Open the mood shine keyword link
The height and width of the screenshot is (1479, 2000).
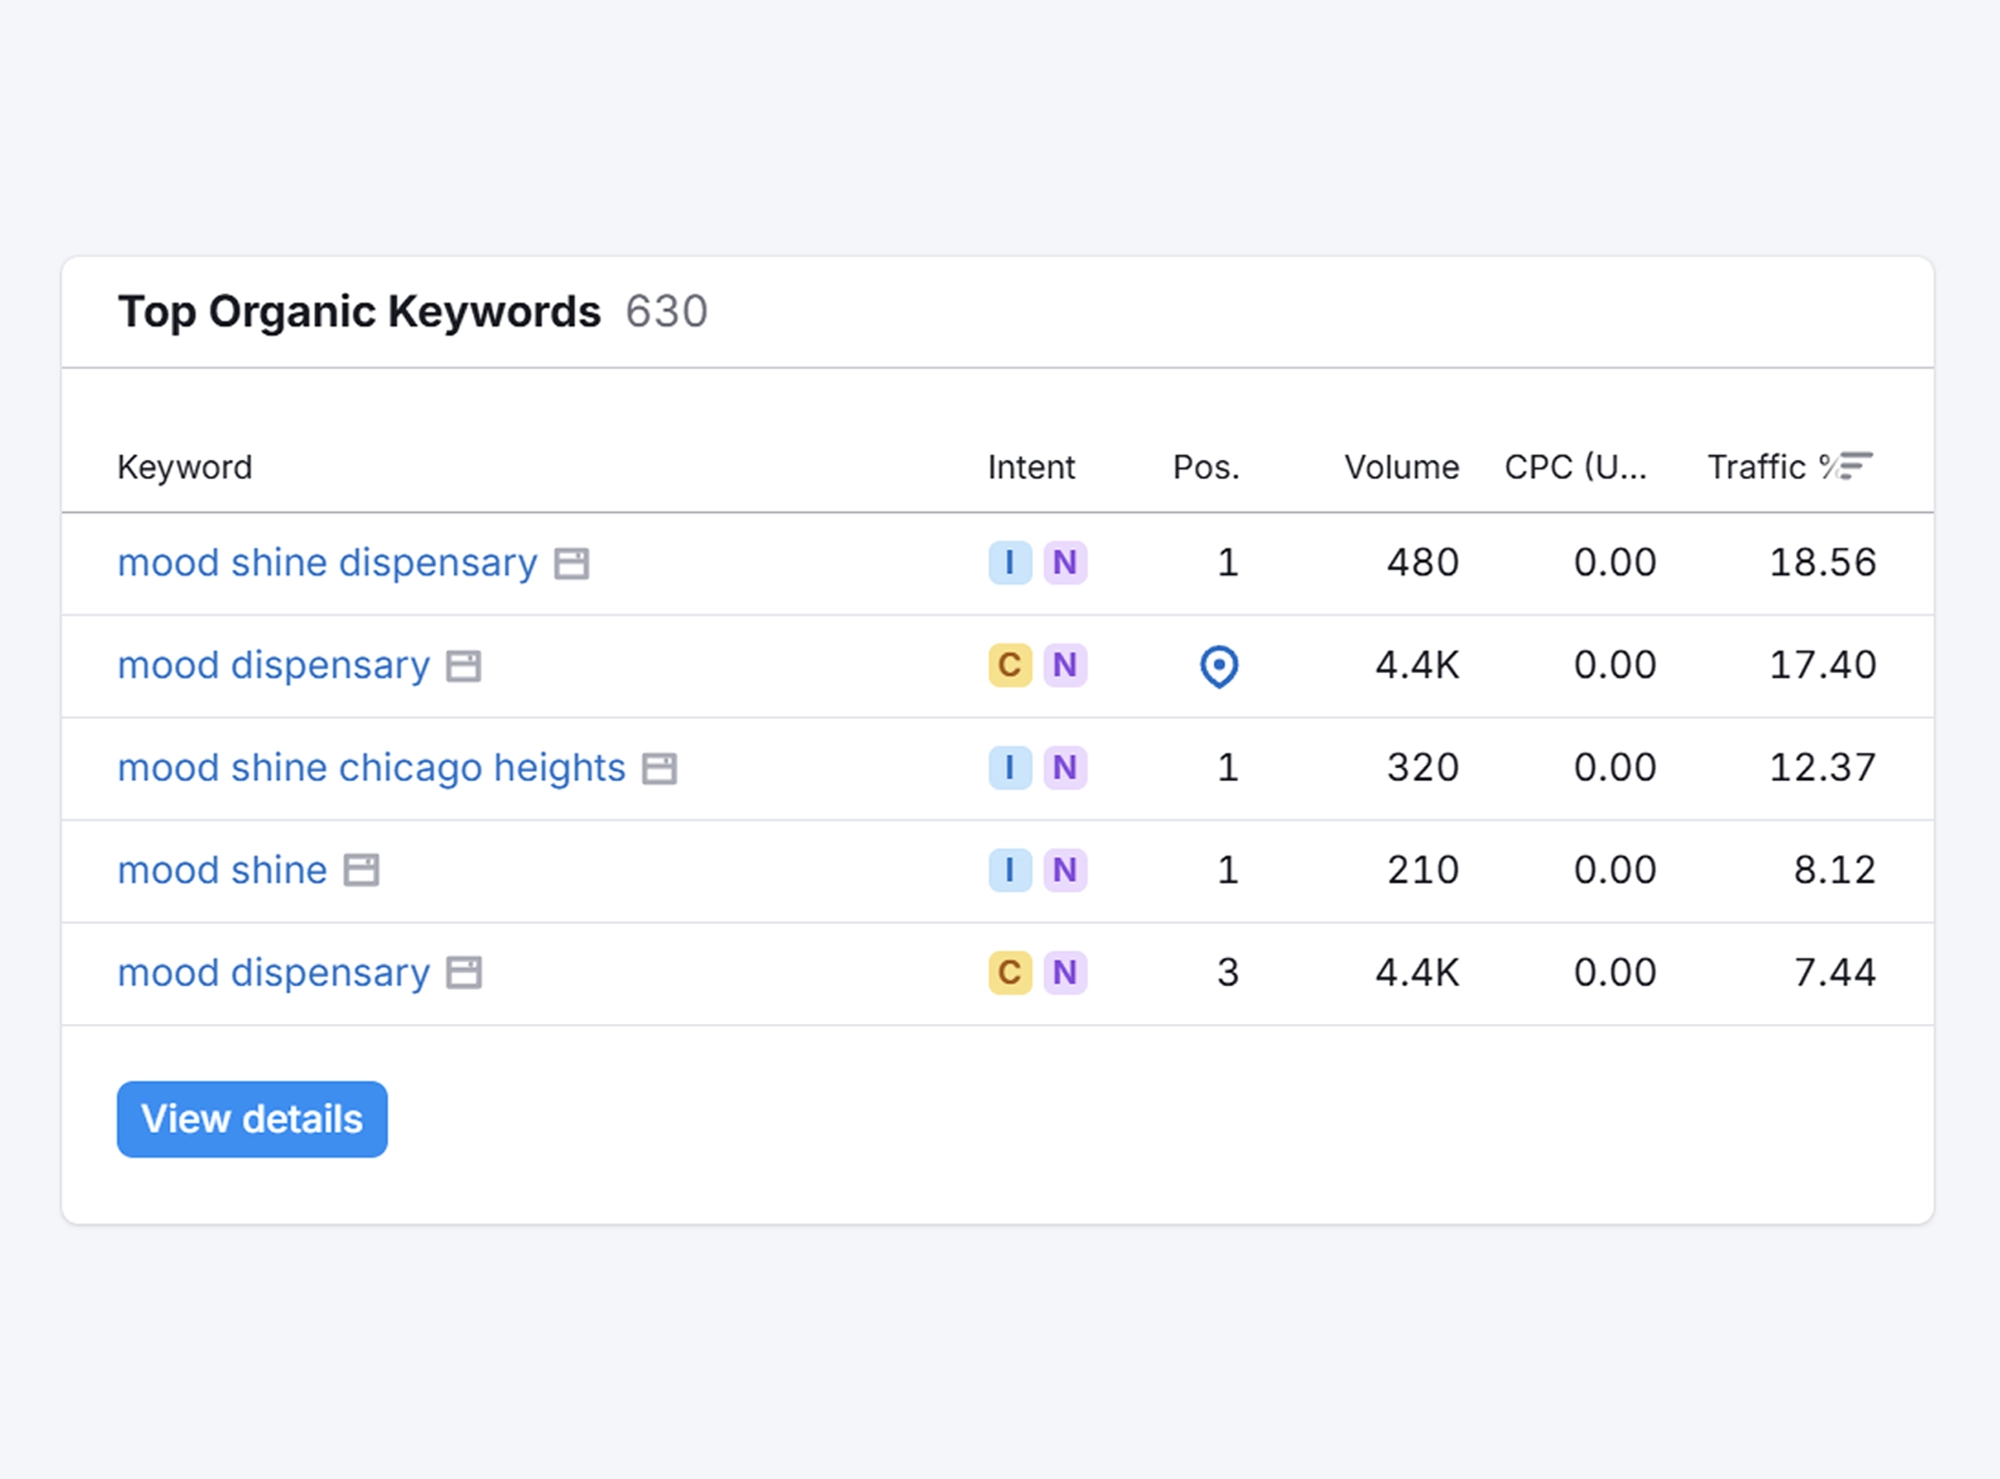click(x=223, y=870)
